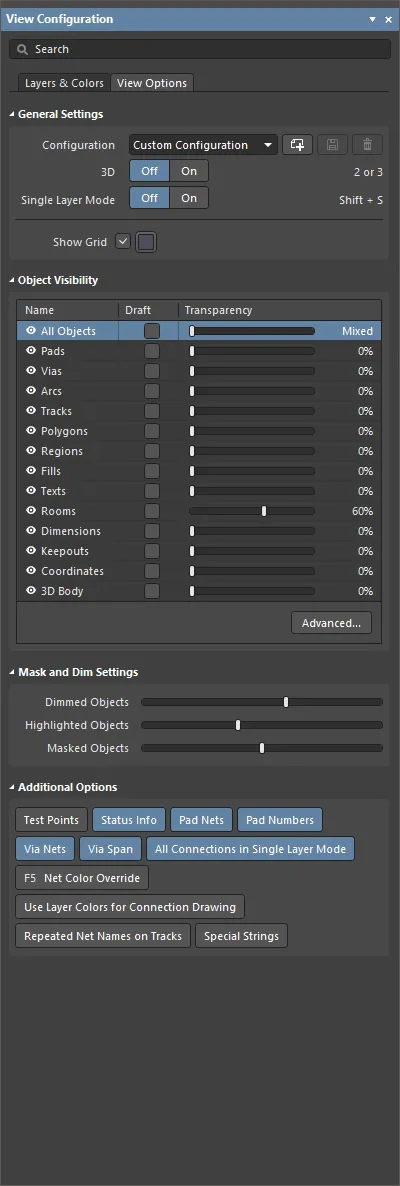Turn 3D mode On
400x1186 pixels.
189,171
